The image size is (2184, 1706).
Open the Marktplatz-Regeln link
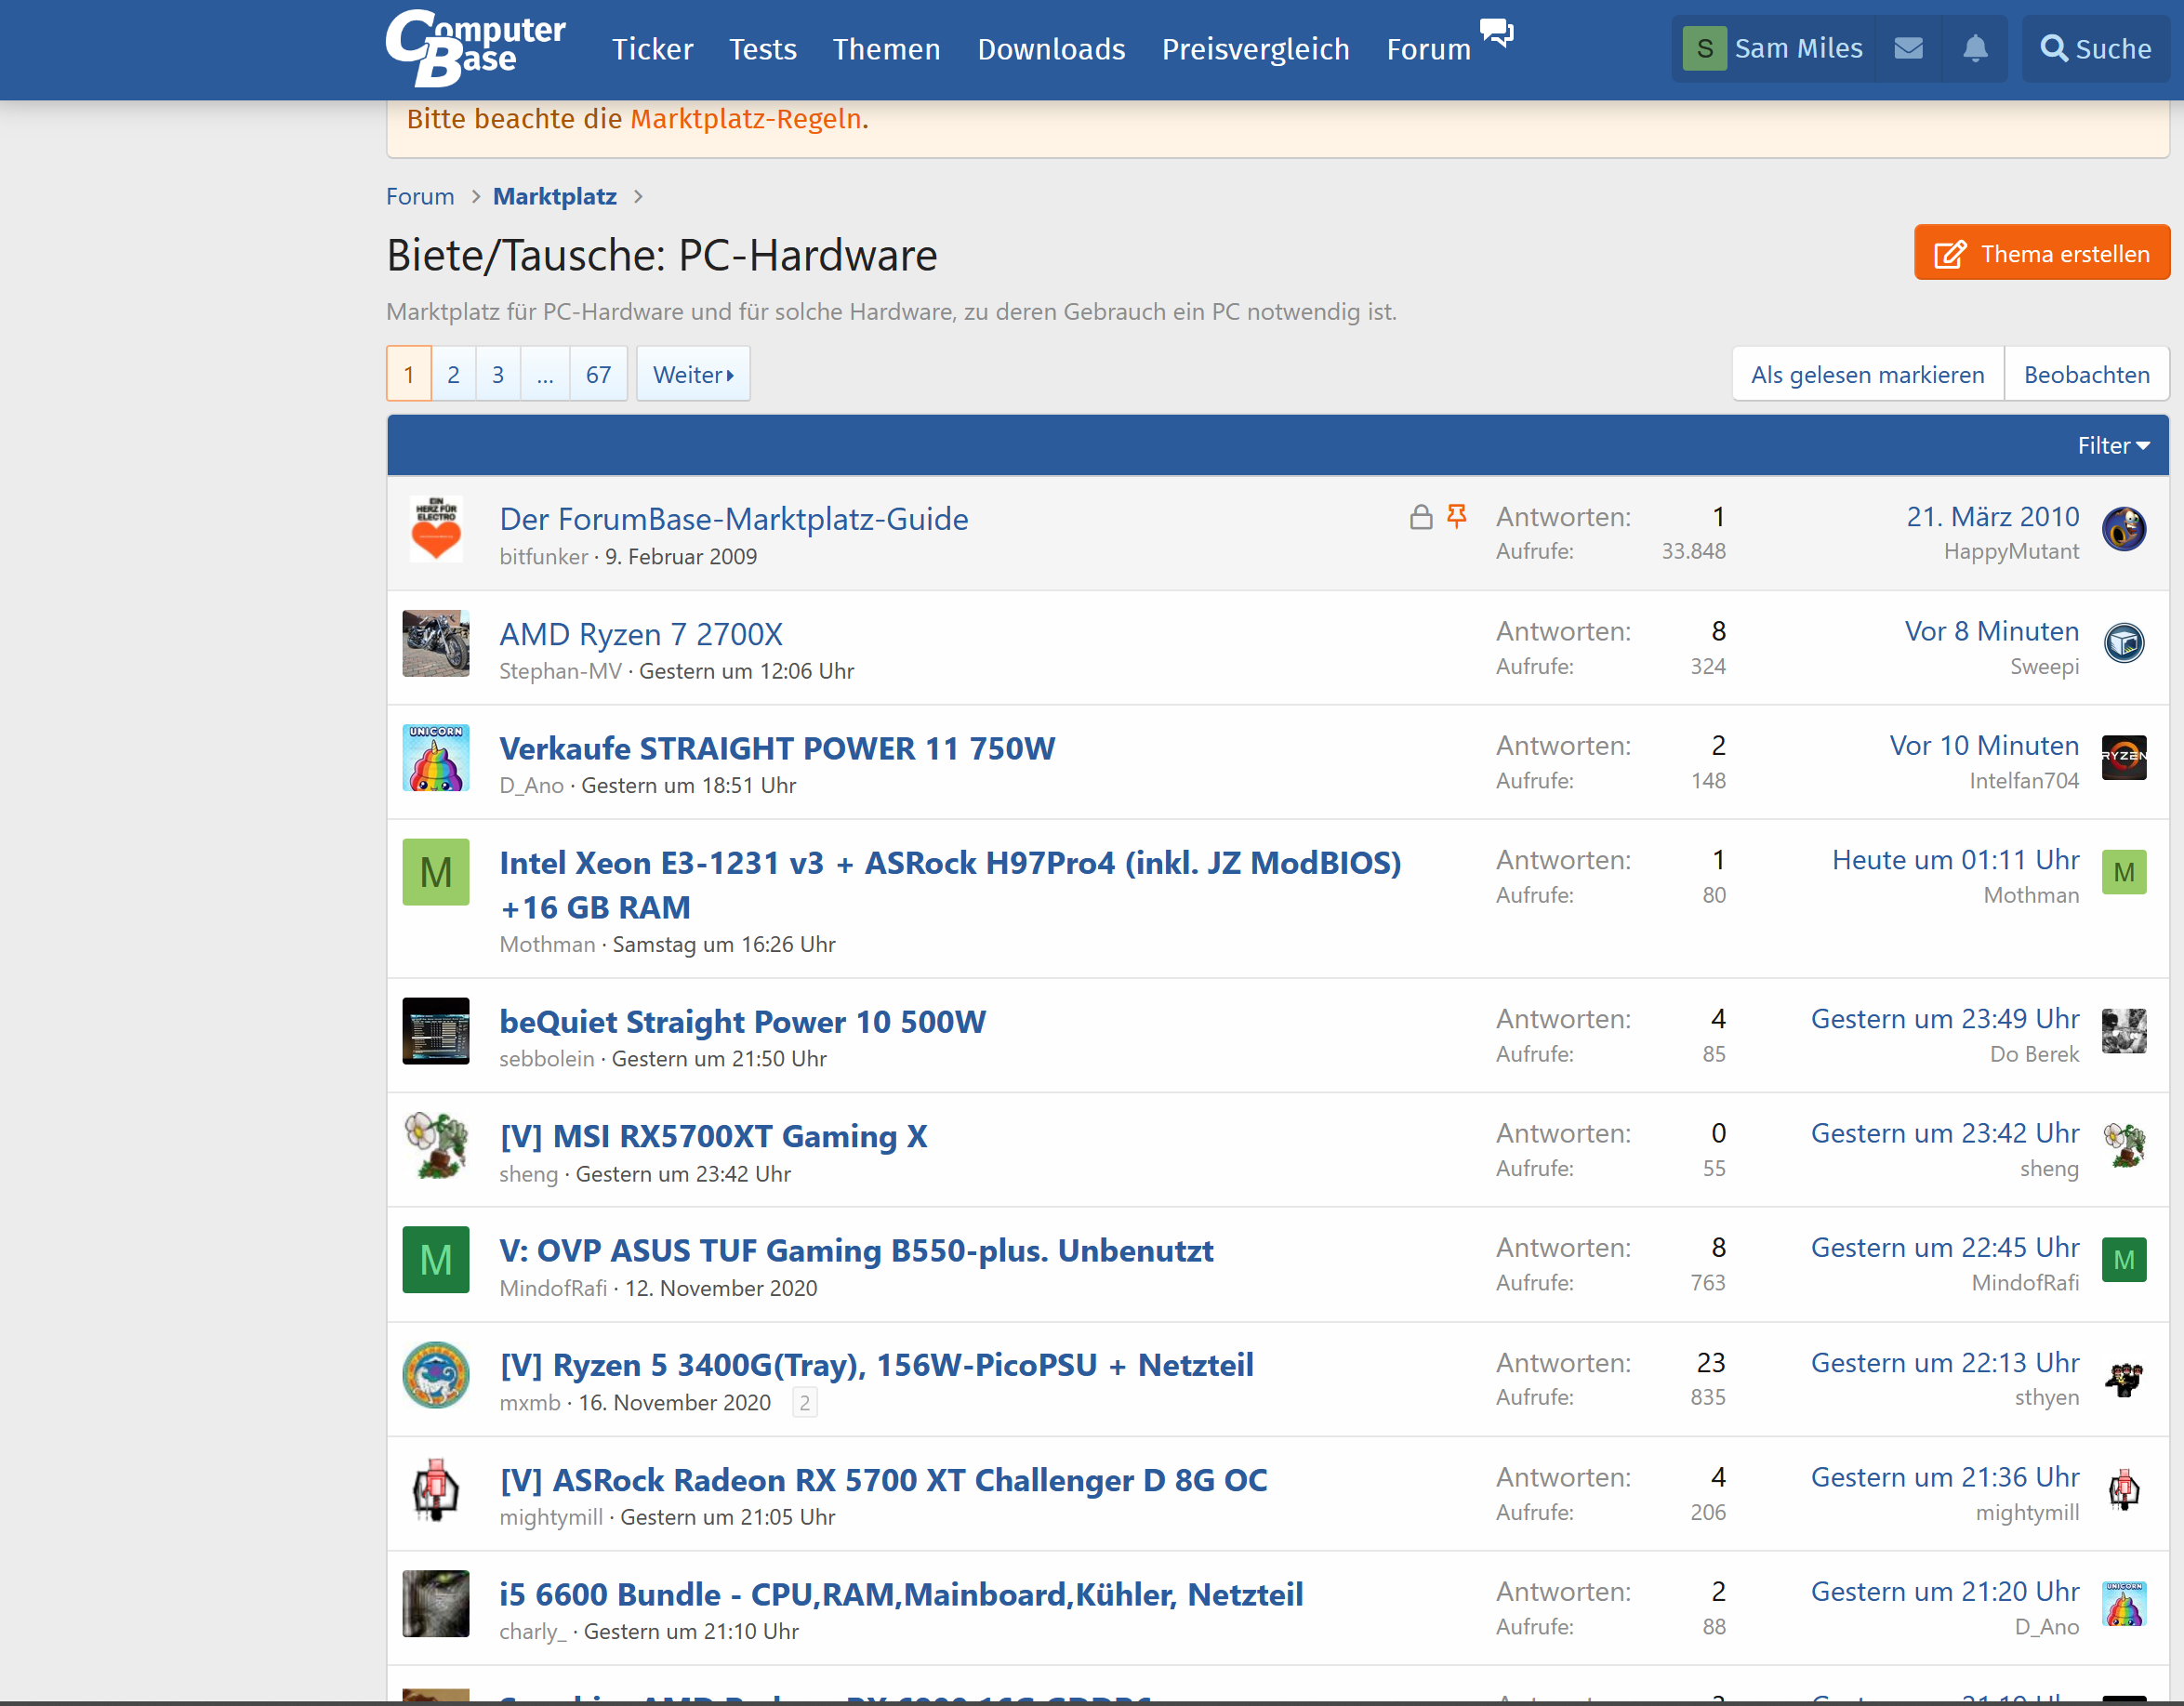746,119
